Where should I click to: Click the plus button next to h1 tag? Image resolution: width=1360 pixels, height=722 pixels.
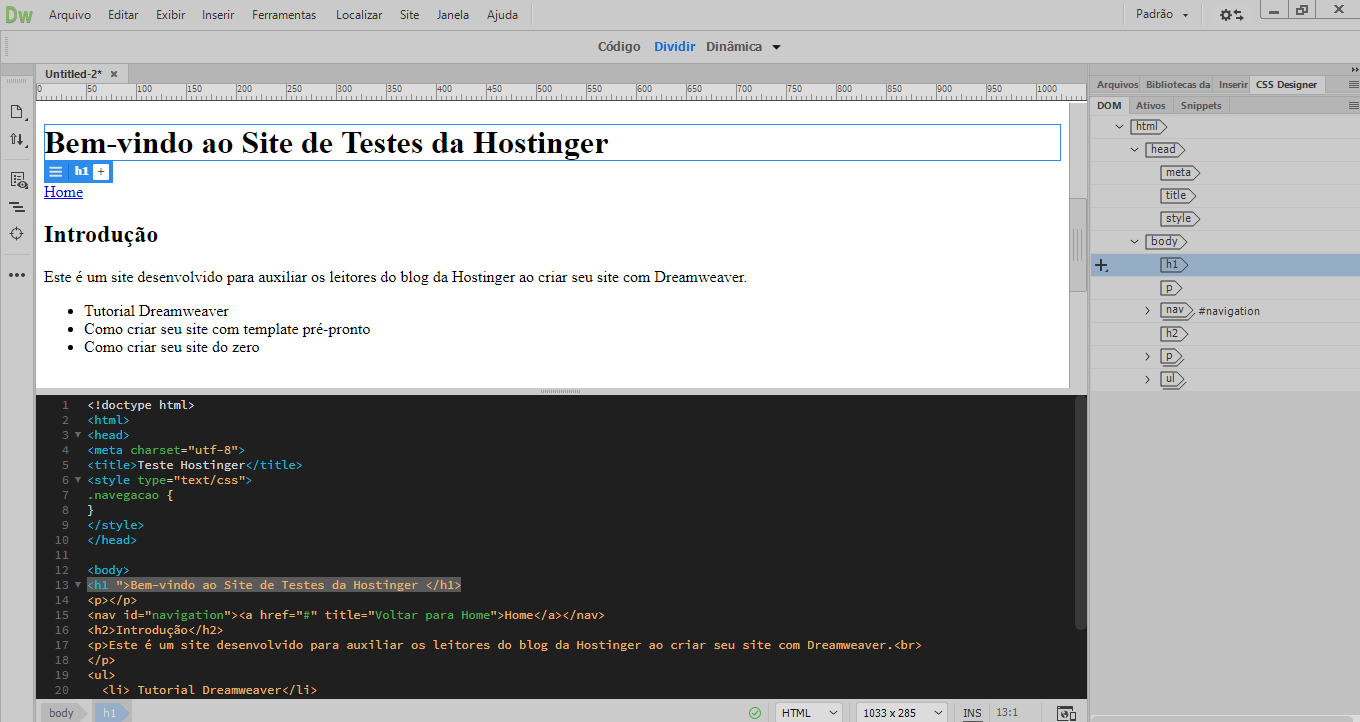click(x=101, y=172)
